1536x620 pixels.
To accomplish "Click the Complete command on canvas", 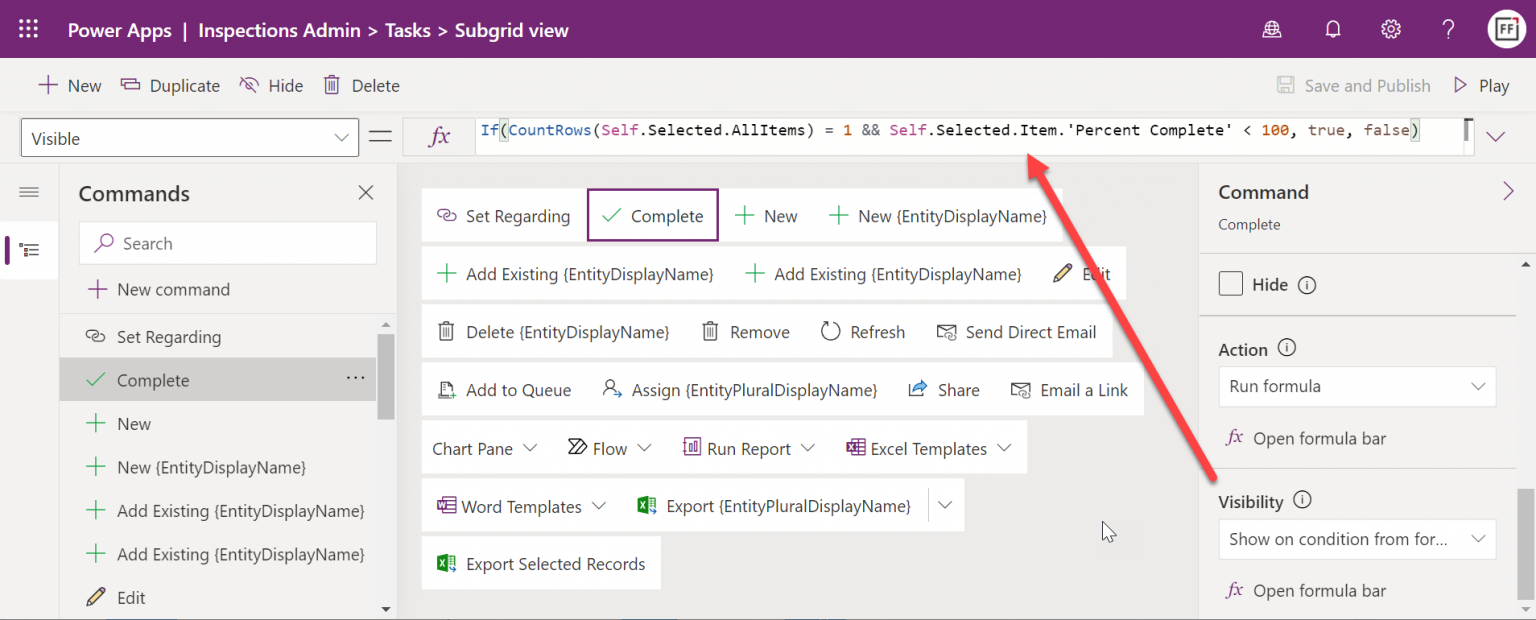I will pyautogui.click(x=652, y=216).
